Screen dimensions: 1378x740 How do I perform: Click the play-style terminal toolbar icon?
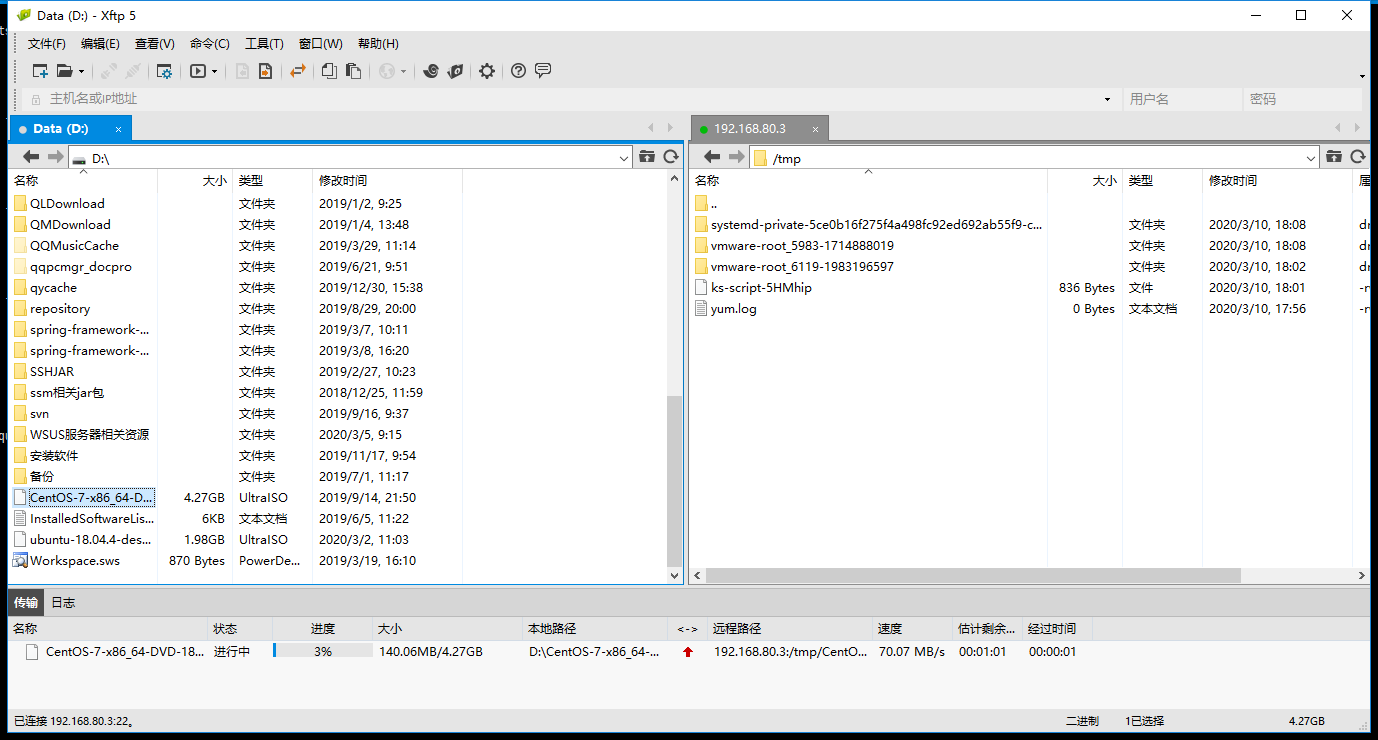click(x=198, y=71)
